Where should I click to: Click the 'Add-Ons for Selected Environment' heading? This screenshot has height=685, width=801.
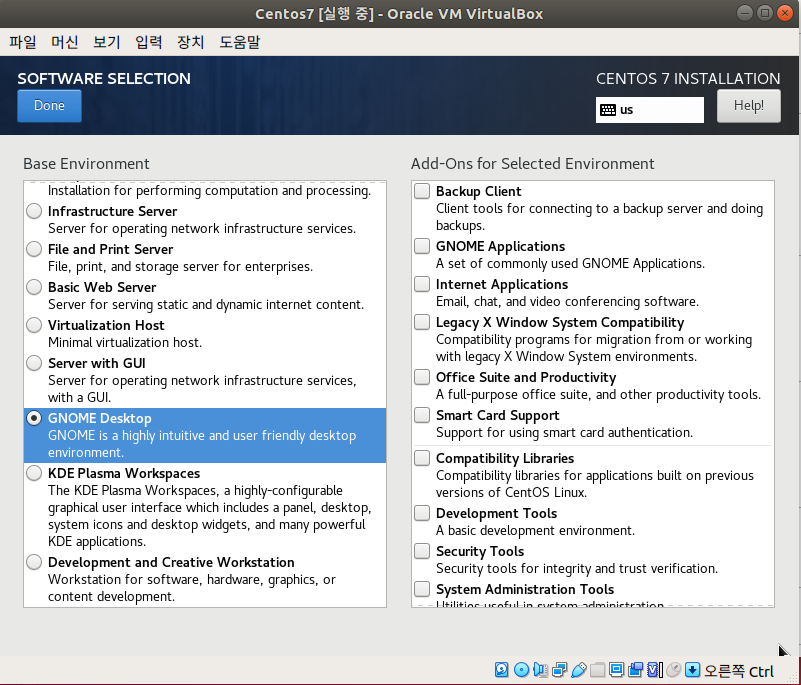tap(532, 163)
